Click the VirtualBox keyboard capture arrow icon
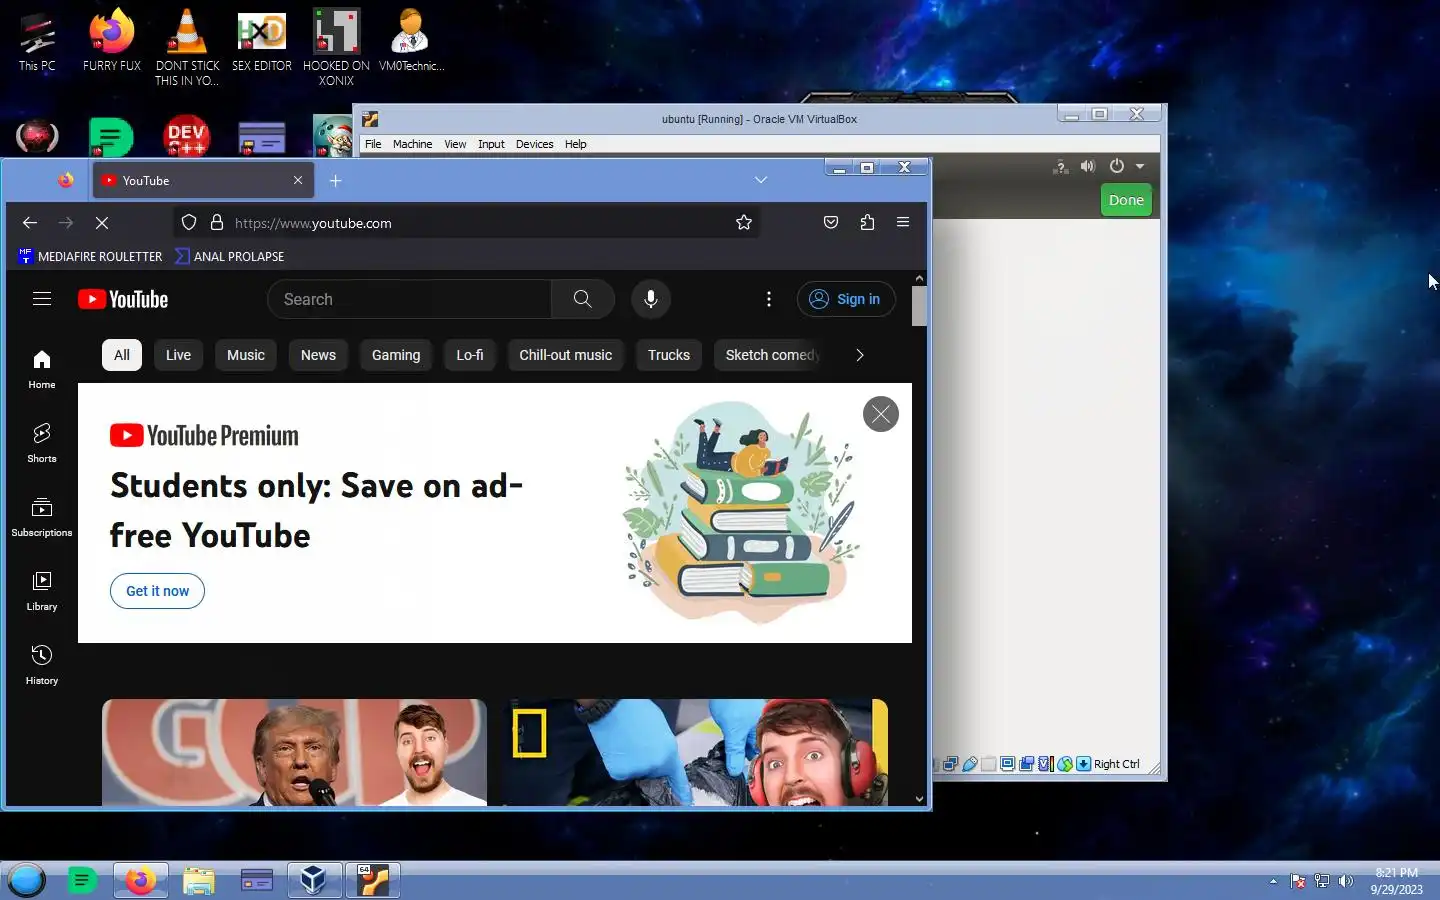1440x900 pixels. [1084, 764]
